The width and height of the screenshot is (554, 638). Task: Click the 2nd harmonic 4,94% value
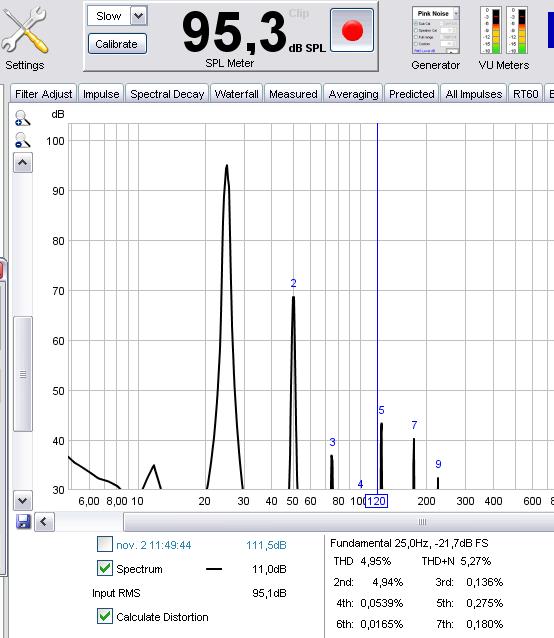[388, 582]
